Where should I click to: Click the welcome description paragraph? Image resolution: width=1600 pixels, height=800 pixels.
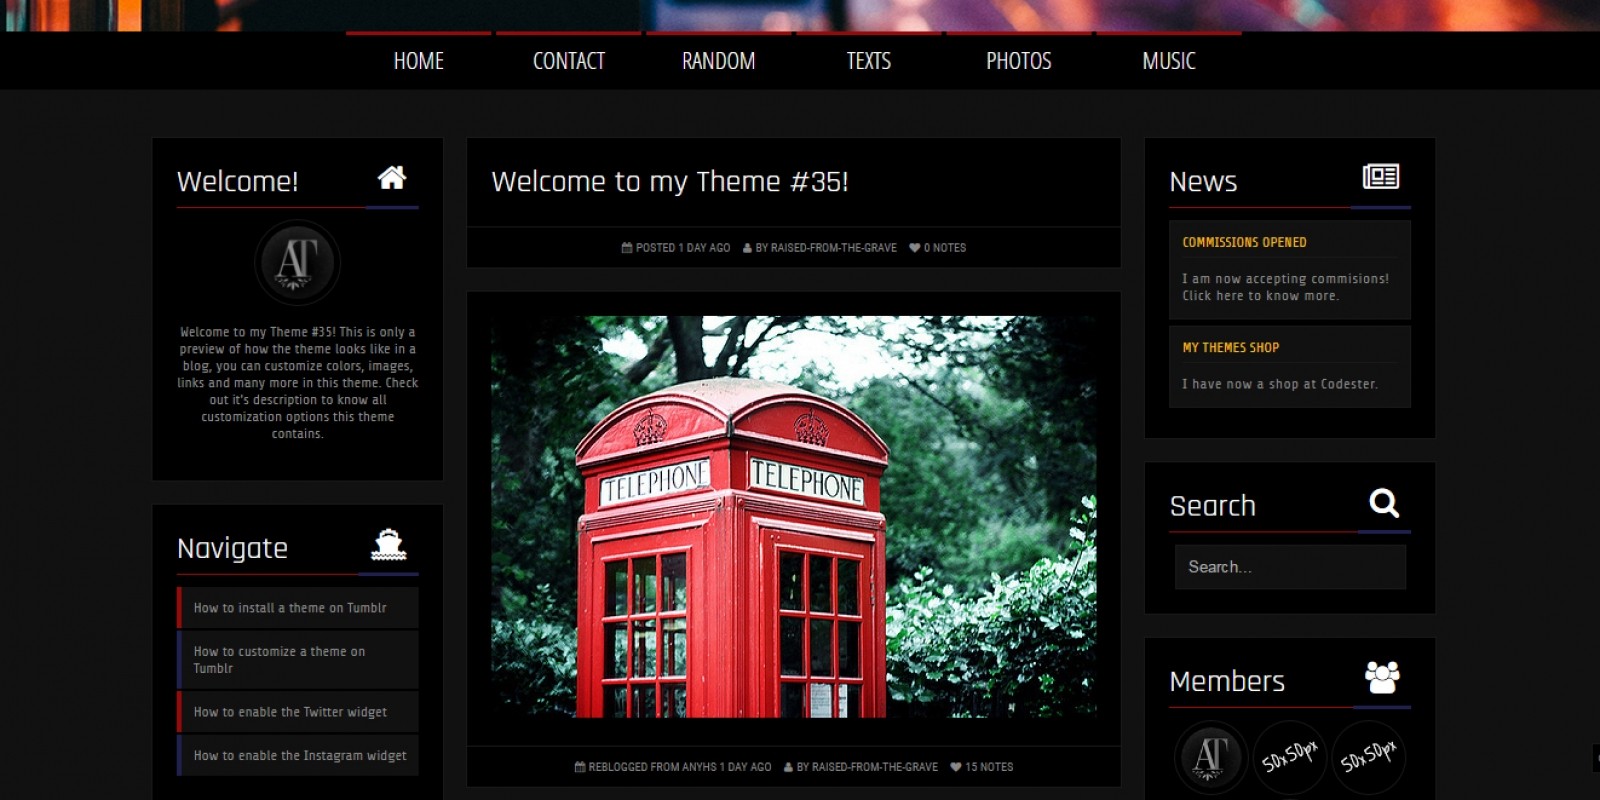point(298,383)
